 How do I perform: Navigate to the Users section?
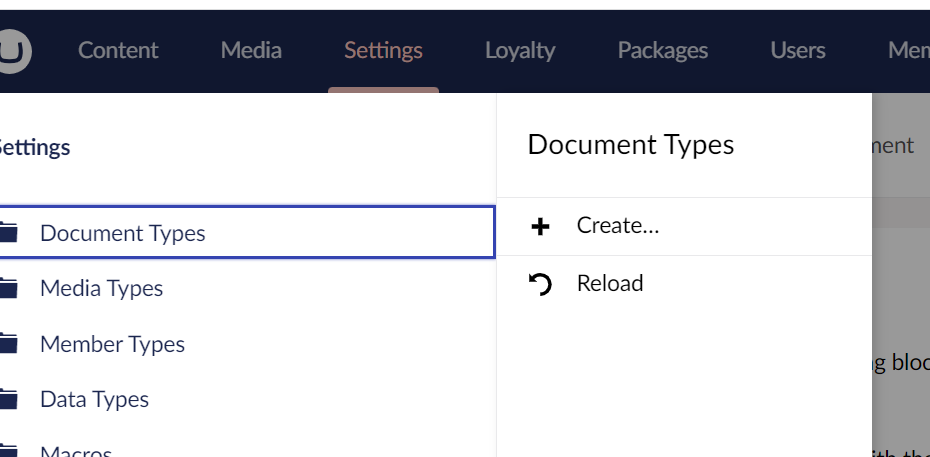797,50
